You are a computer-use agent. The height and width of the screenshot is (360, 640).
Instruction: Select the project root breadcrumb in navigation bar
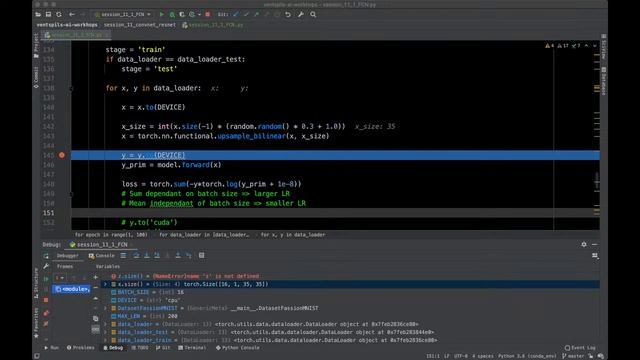pos(67,25)
